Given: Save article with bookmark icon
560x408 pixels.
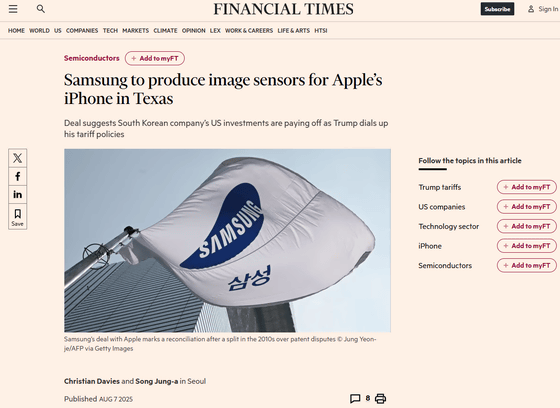Looking at the screenshot, I should tap(18, 217).
